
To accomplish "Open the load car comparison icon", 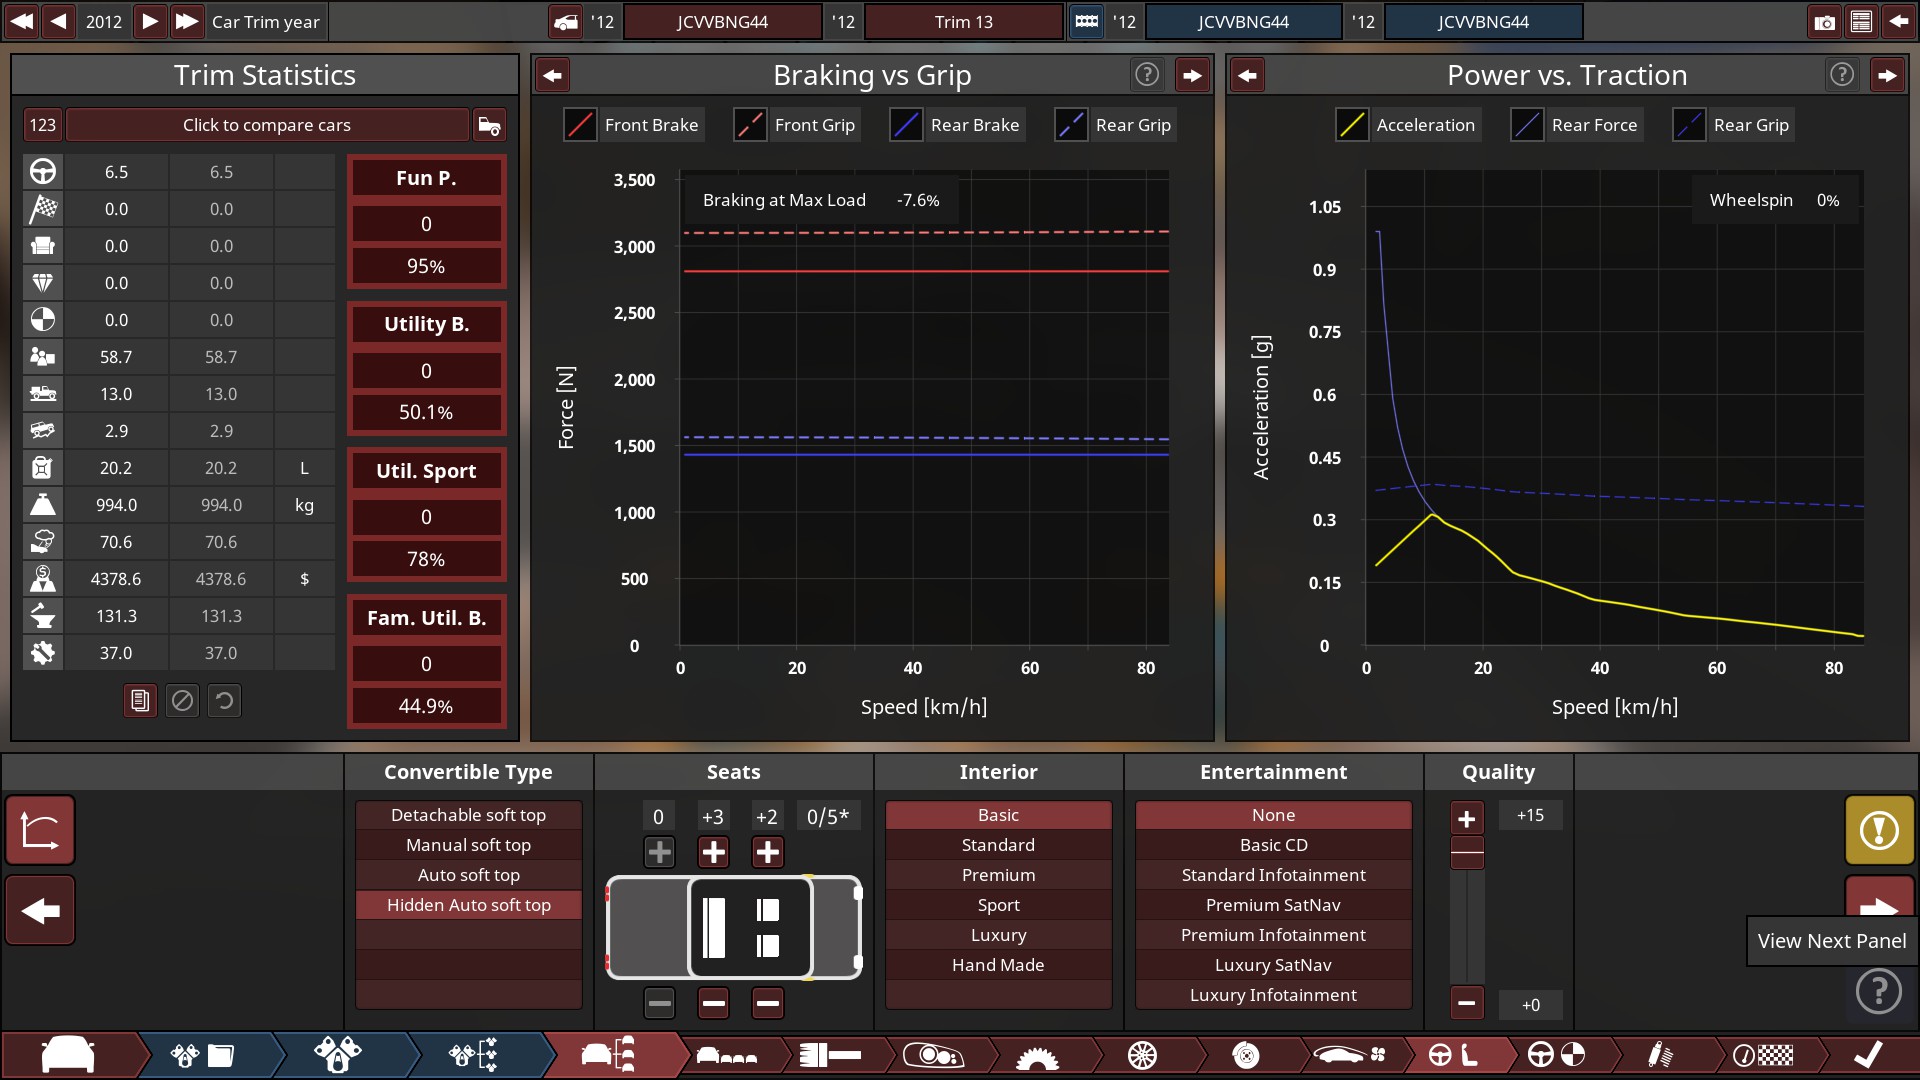I will coord(489,125).
